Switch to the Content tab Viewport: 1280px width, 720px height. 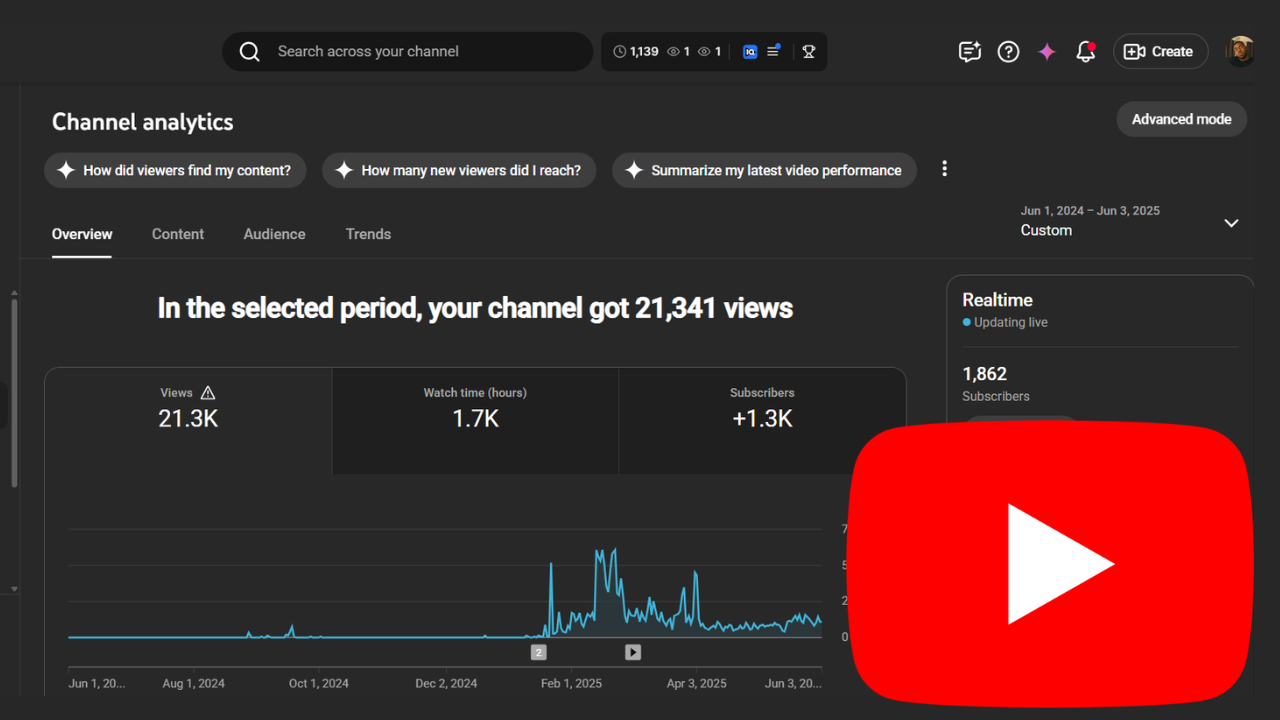[x=178, y=234]
